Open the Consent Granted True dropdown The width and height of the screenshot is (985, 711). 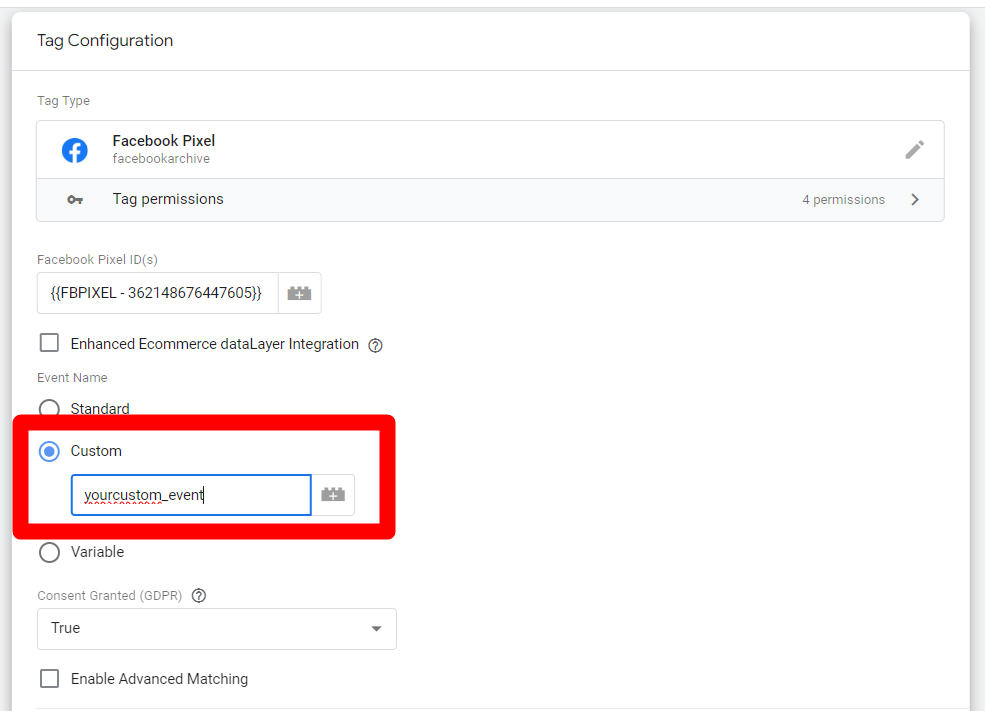(x=217, y=628)
